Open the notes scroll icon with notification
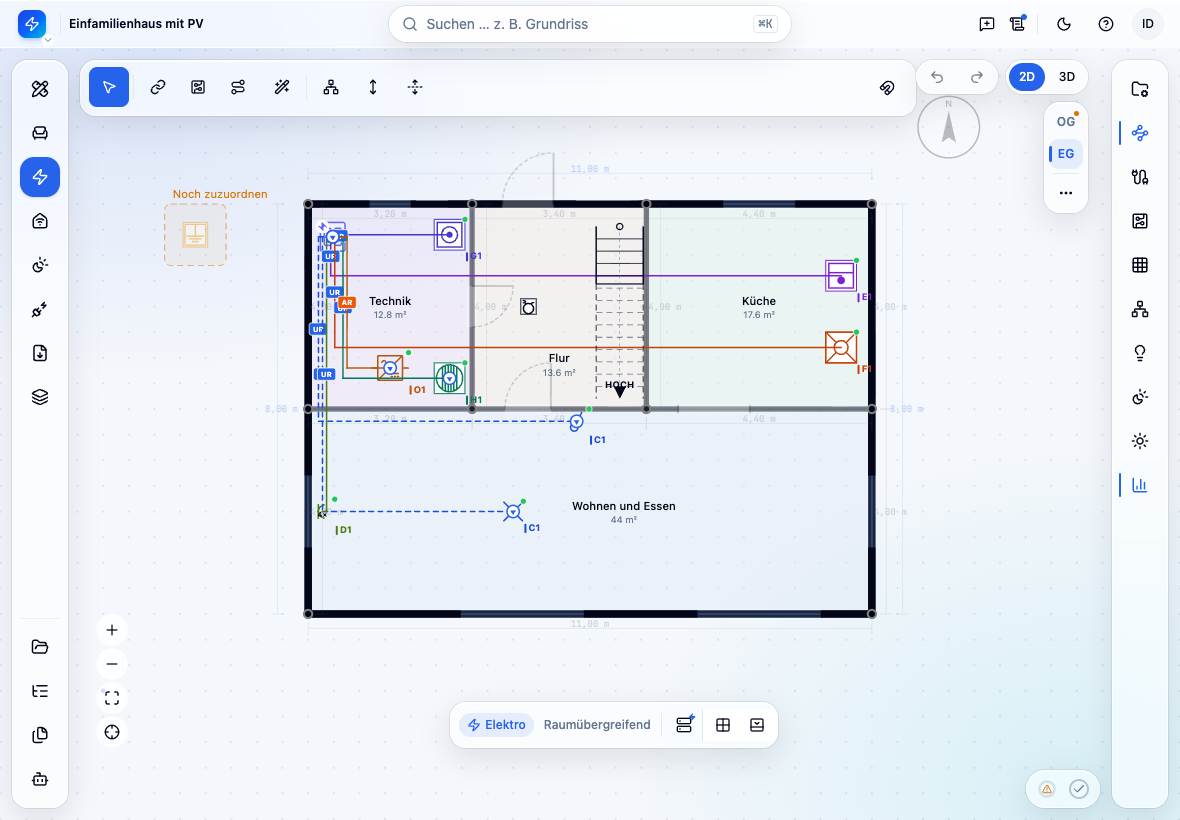 click(x=1017, y=24)
